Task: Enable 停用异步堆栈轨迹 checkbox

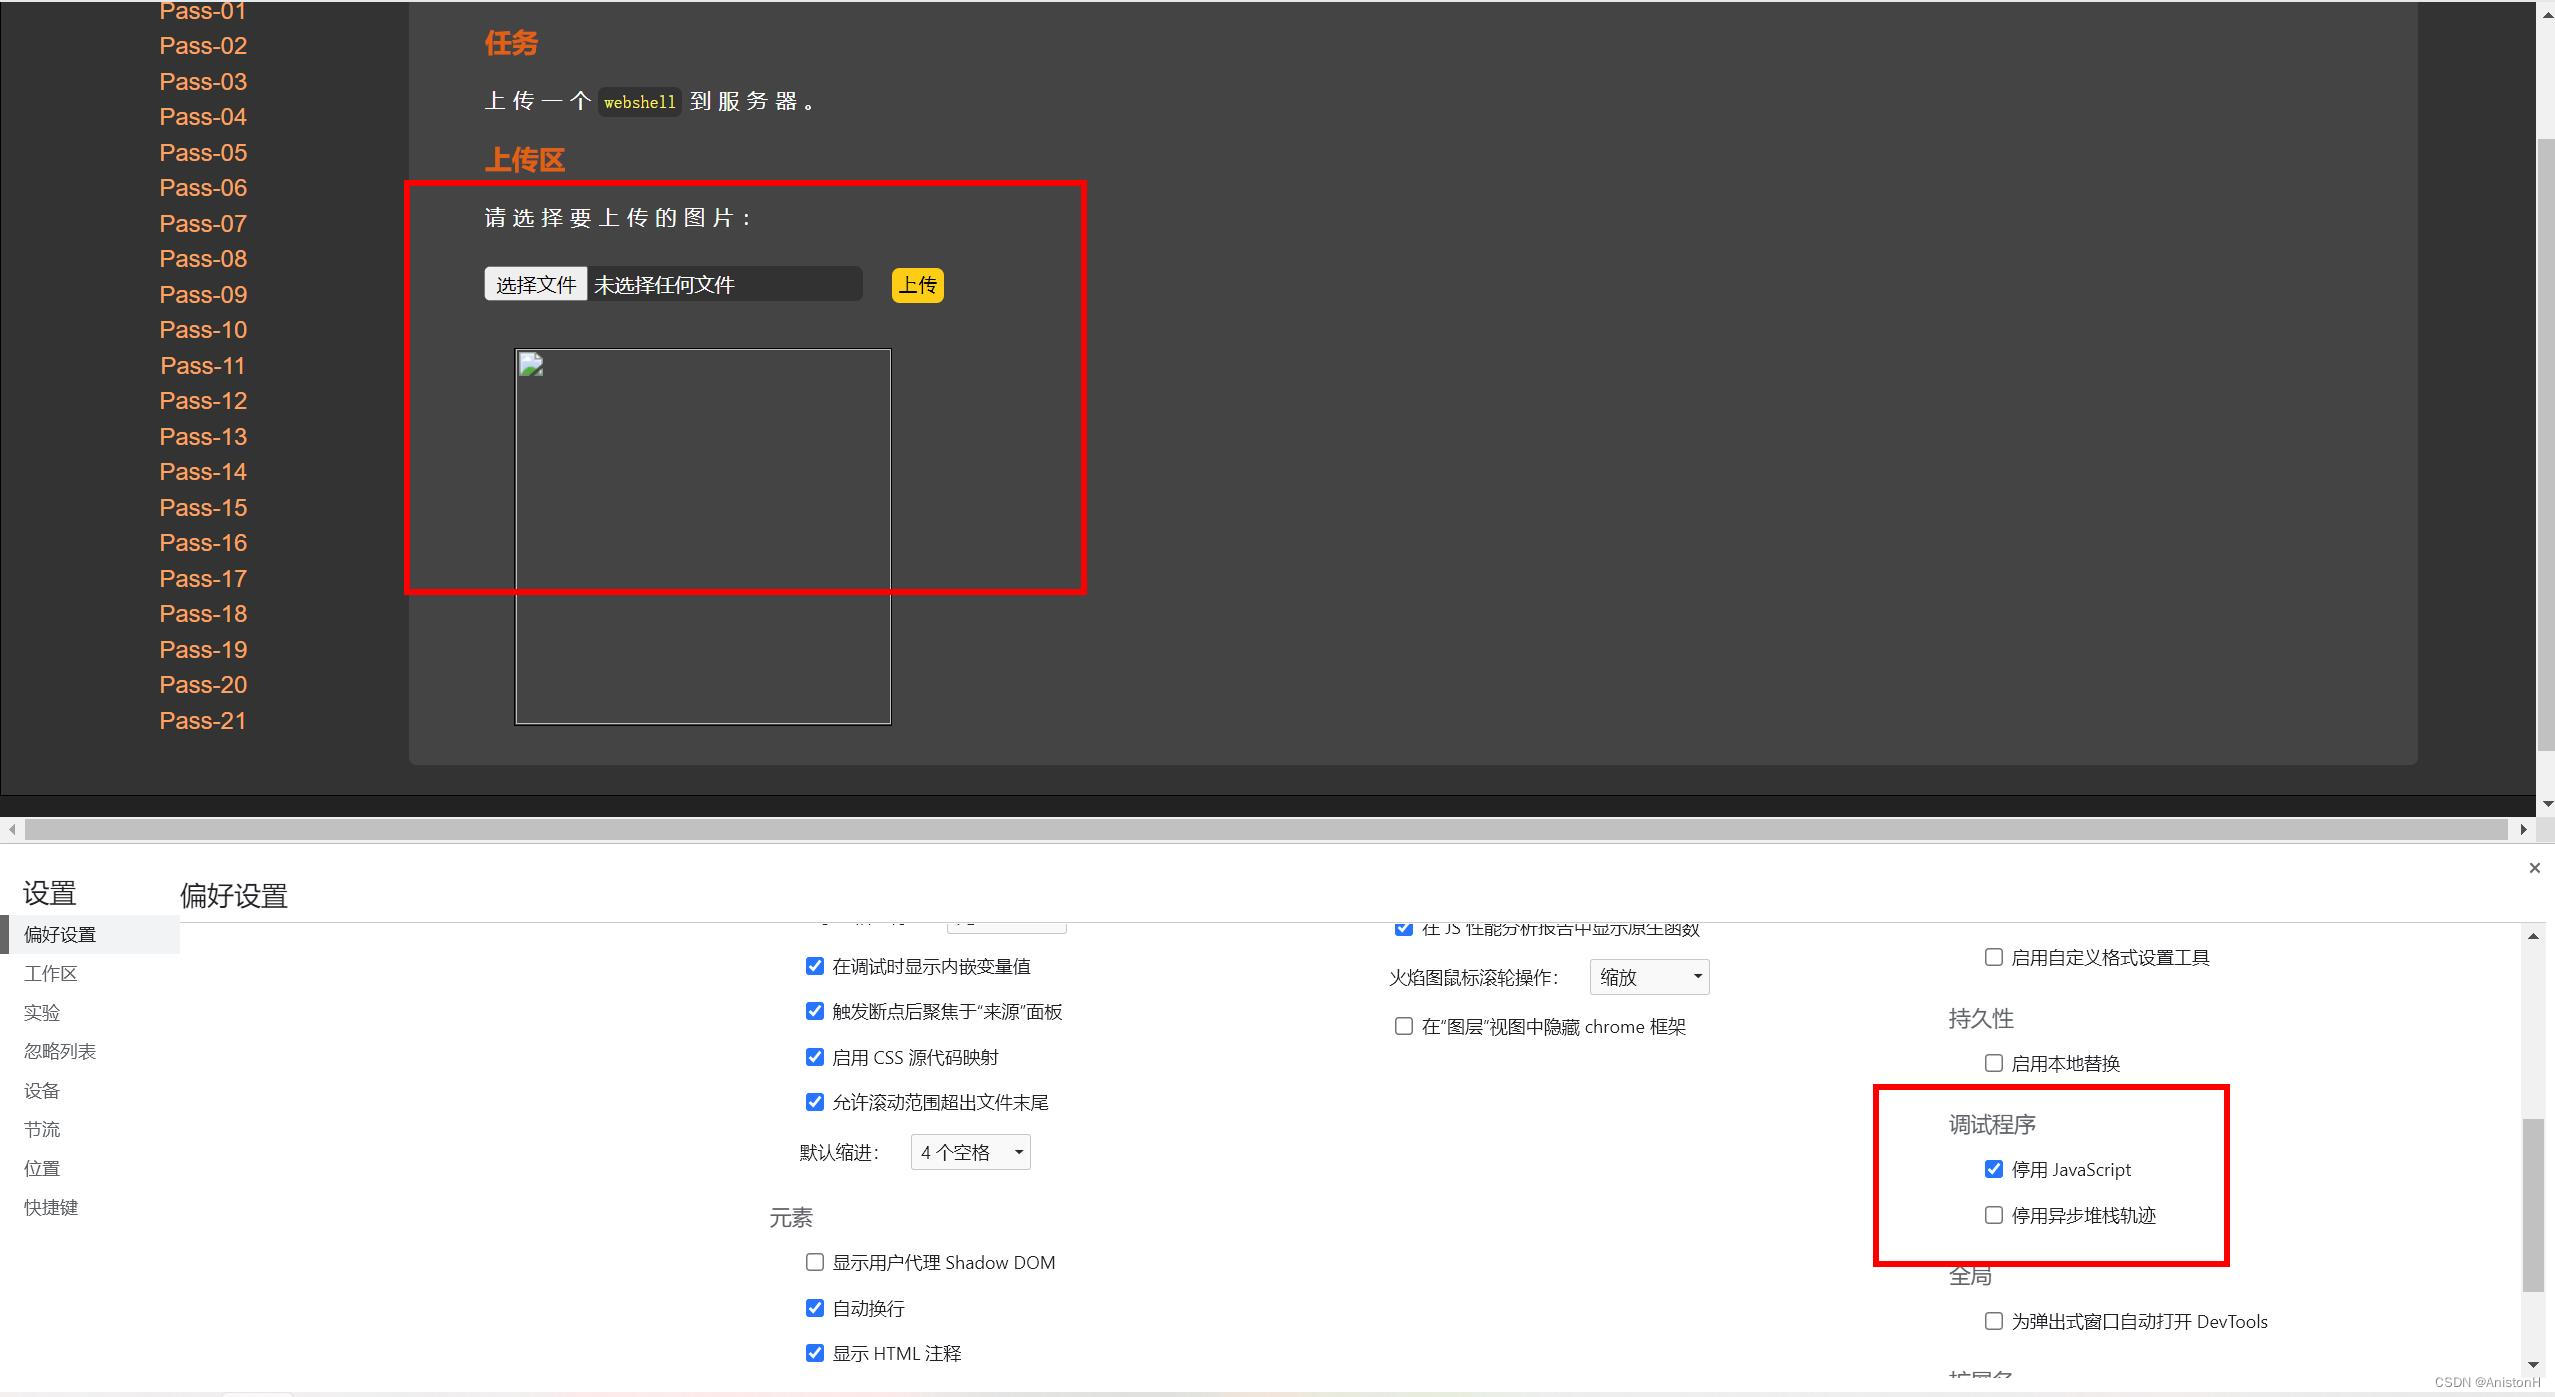Action: (1993, 1215)
